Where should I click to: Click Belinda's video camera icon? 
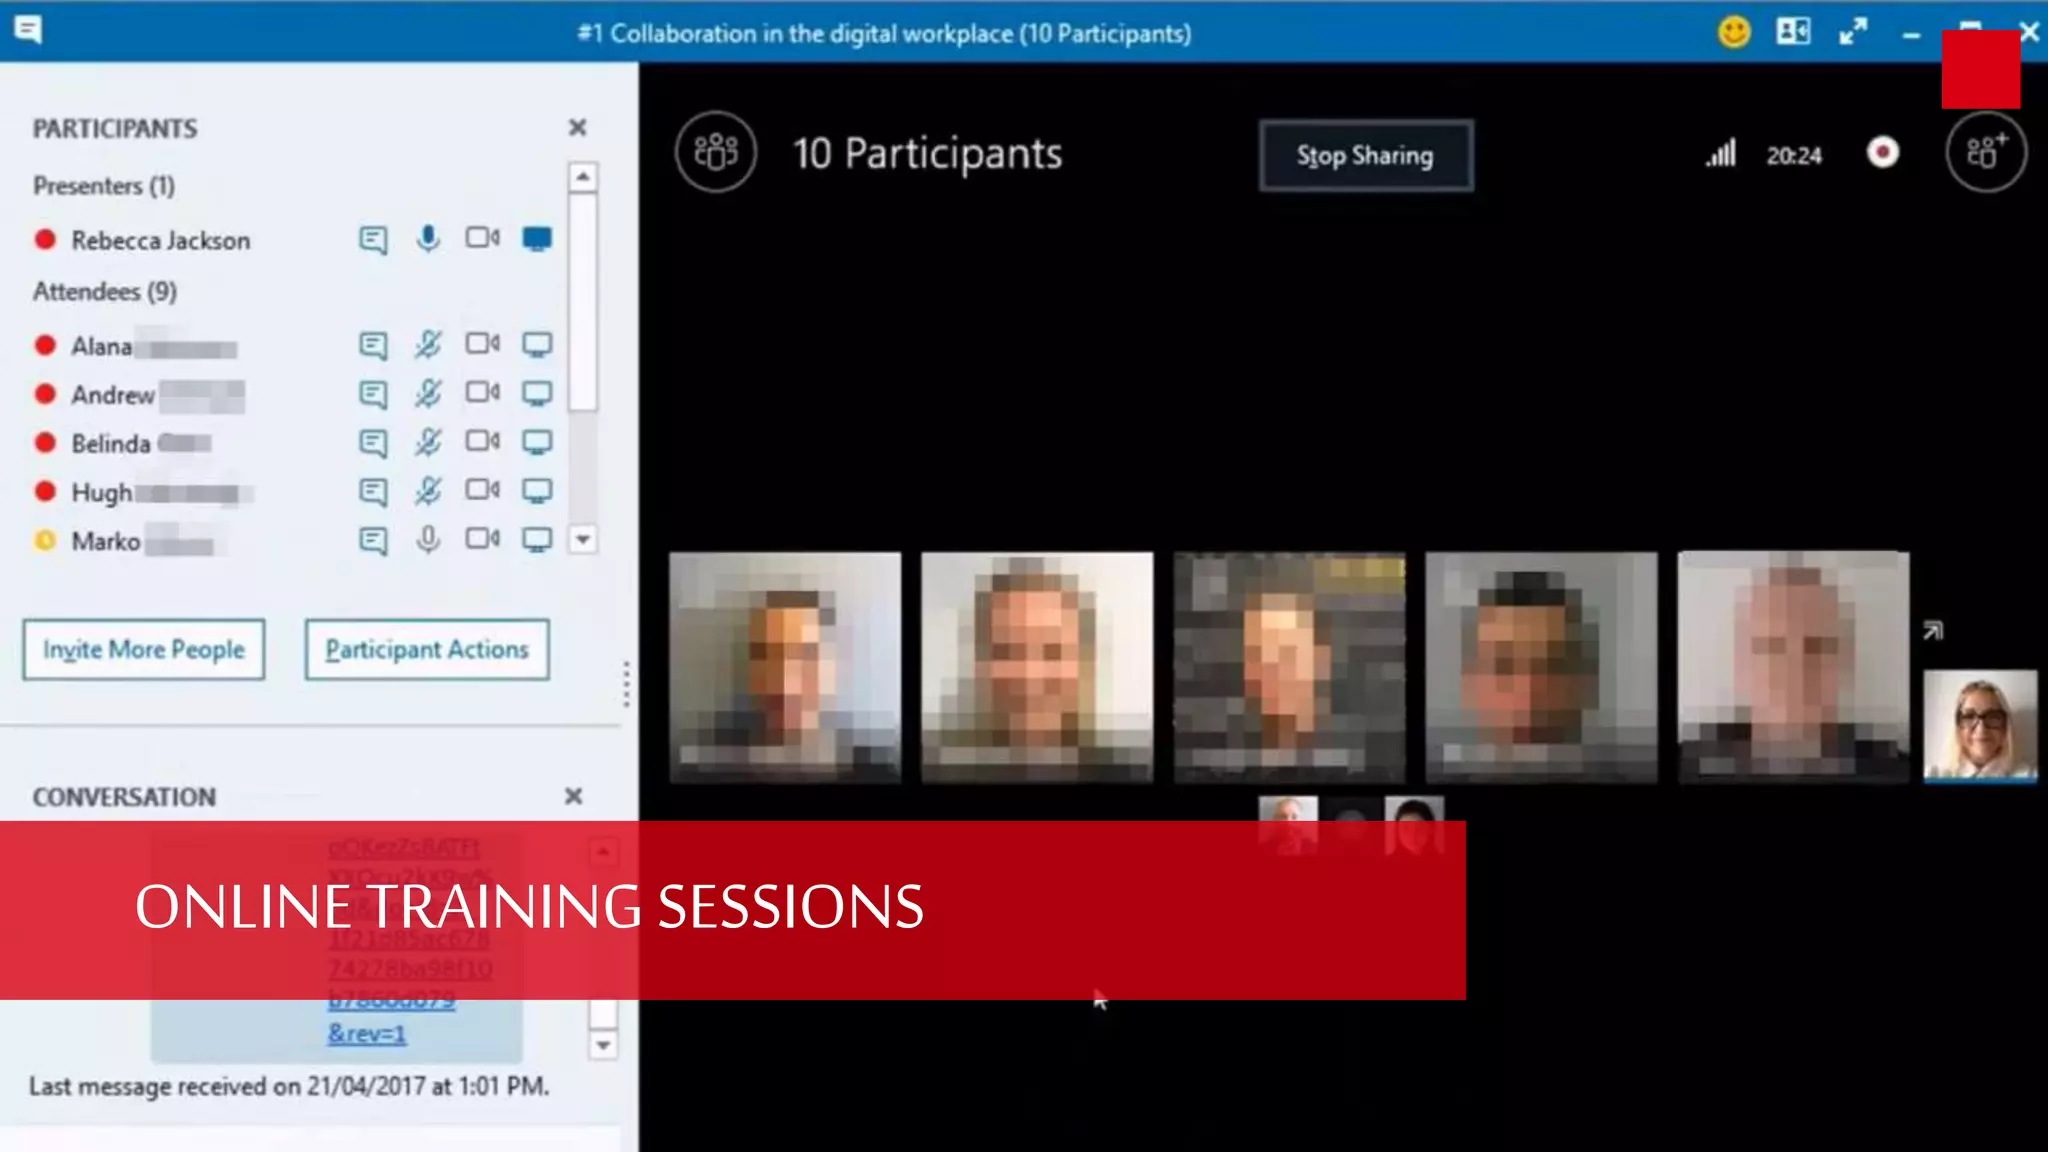(x=482, y=441)
